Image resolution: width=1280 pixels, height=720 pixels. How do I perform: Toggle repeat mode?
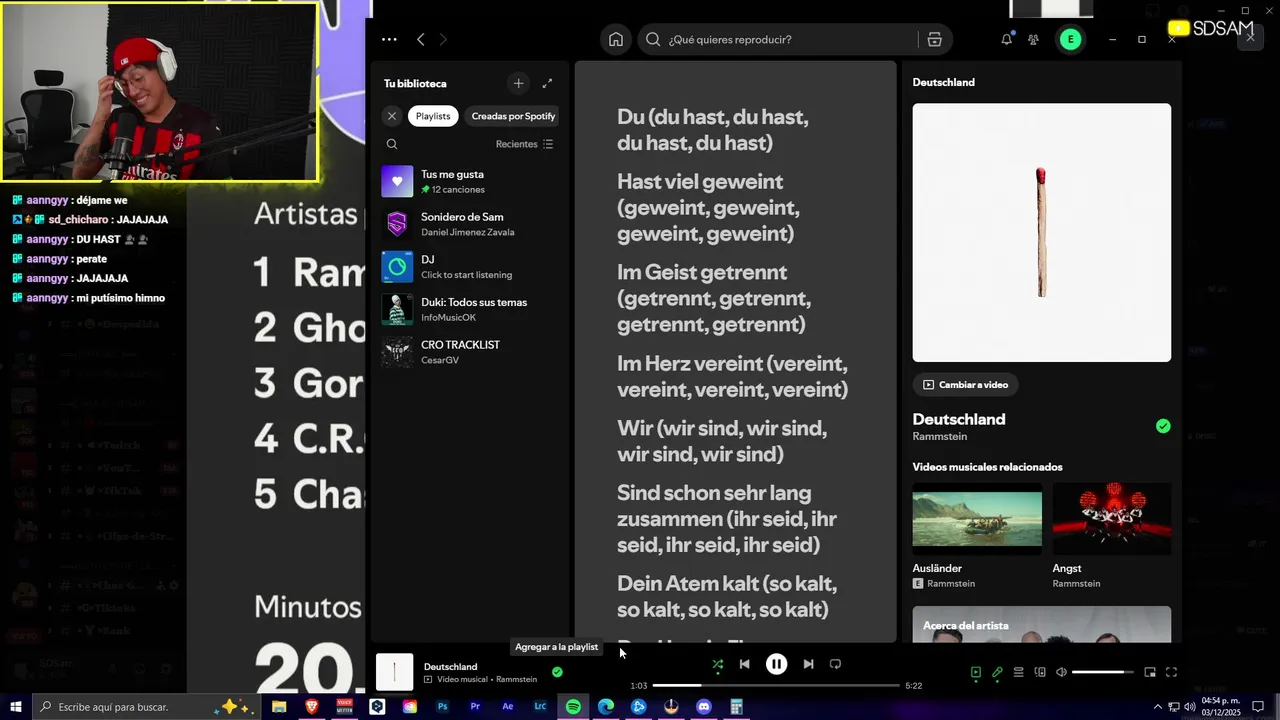click(835, 664)
